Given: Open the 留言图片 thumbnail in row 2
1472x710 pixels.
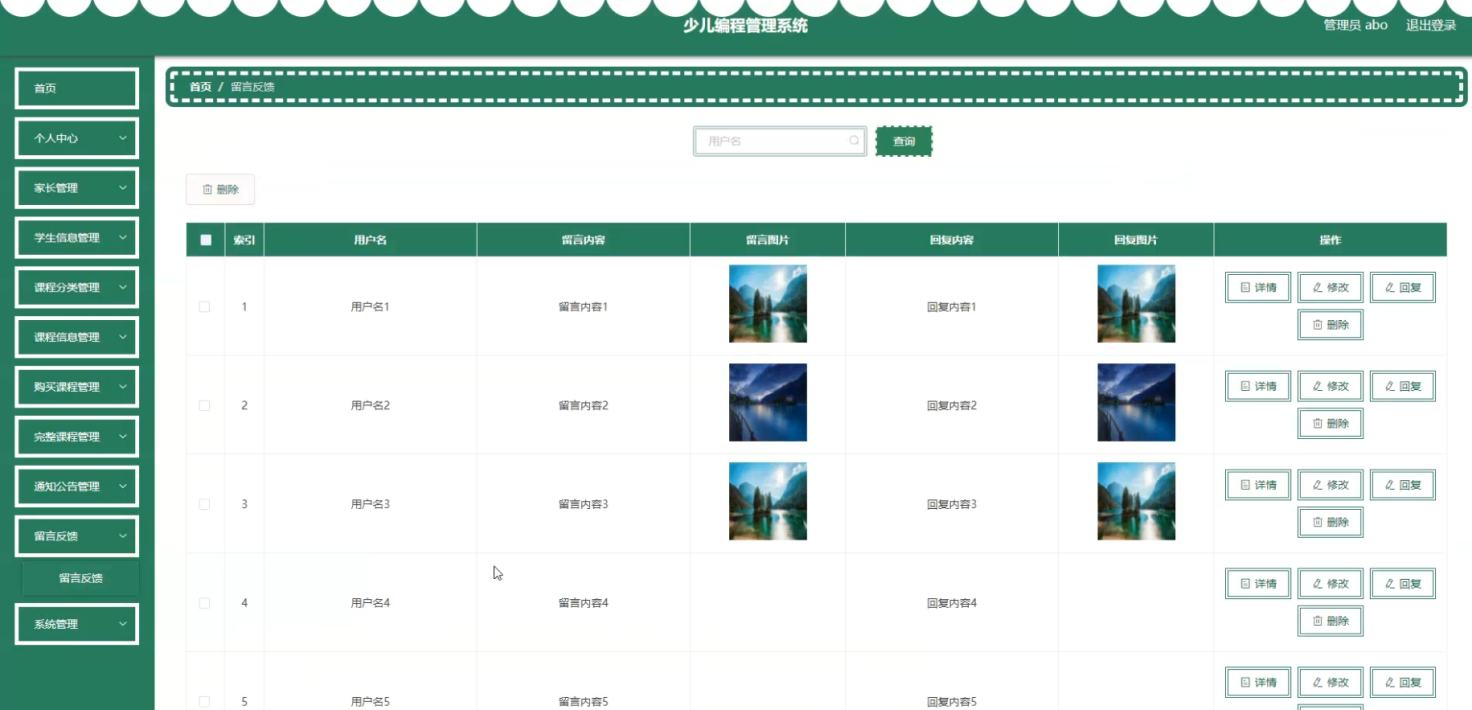Looking at the screenshot, I should (768, 402).
